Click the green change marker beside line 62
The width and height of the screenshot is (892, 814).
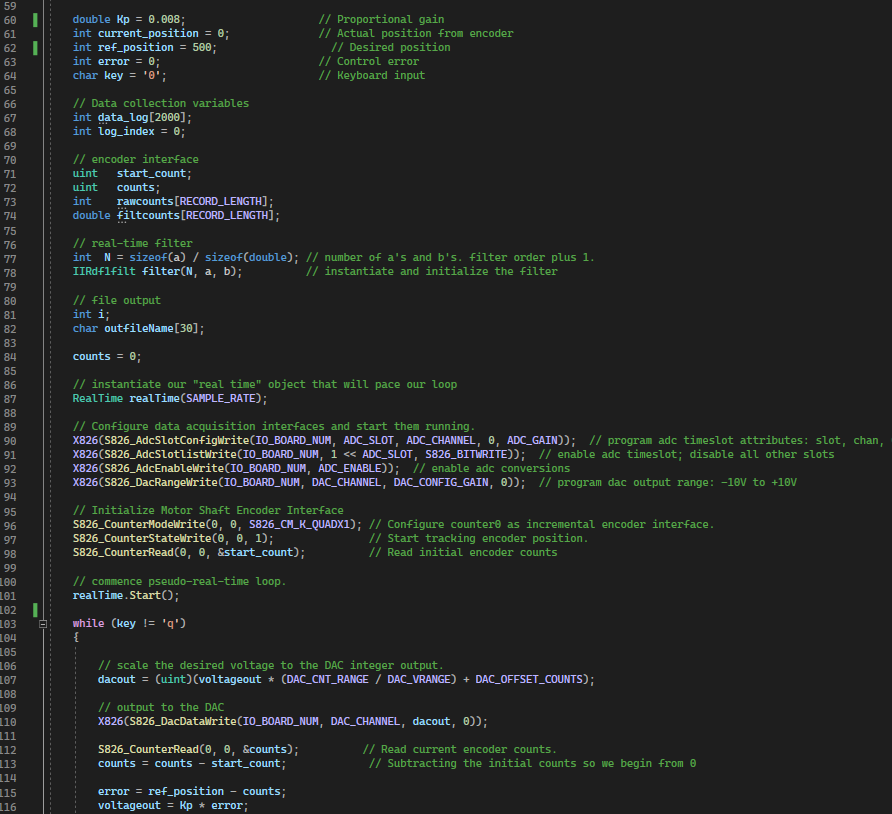point(35,47)
